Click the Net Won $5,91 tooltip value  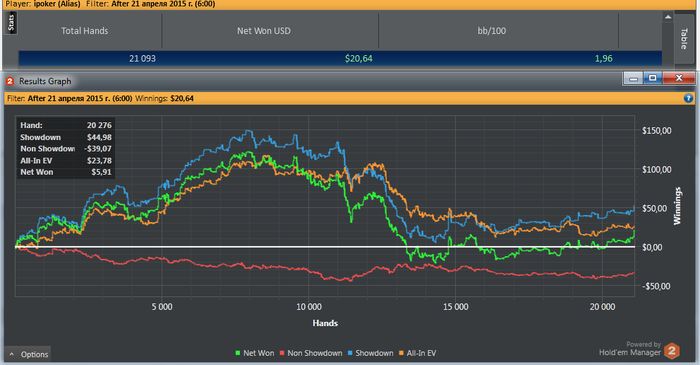coord(101,172)
